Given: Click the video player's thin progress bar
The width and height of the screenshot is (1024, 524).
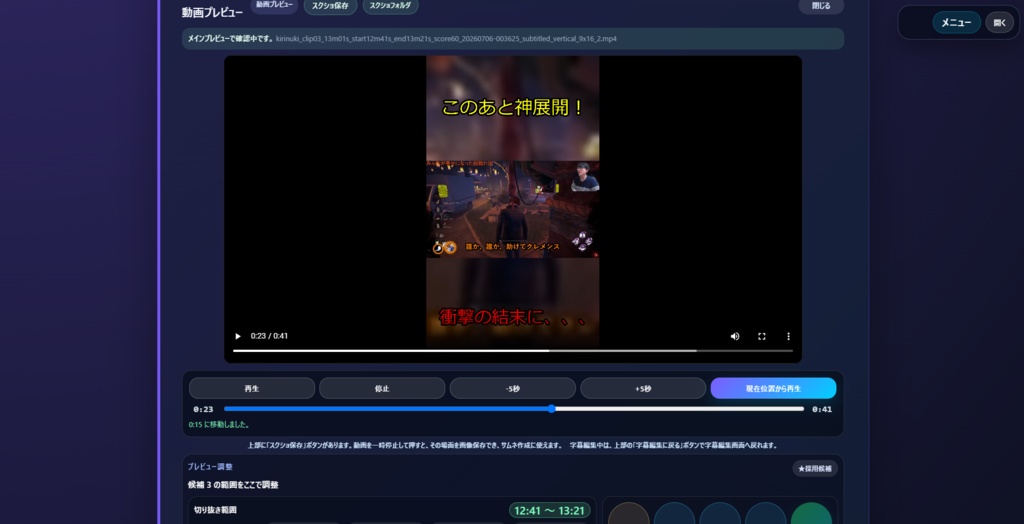Looking at the screenshot, I should pos(513,351).
